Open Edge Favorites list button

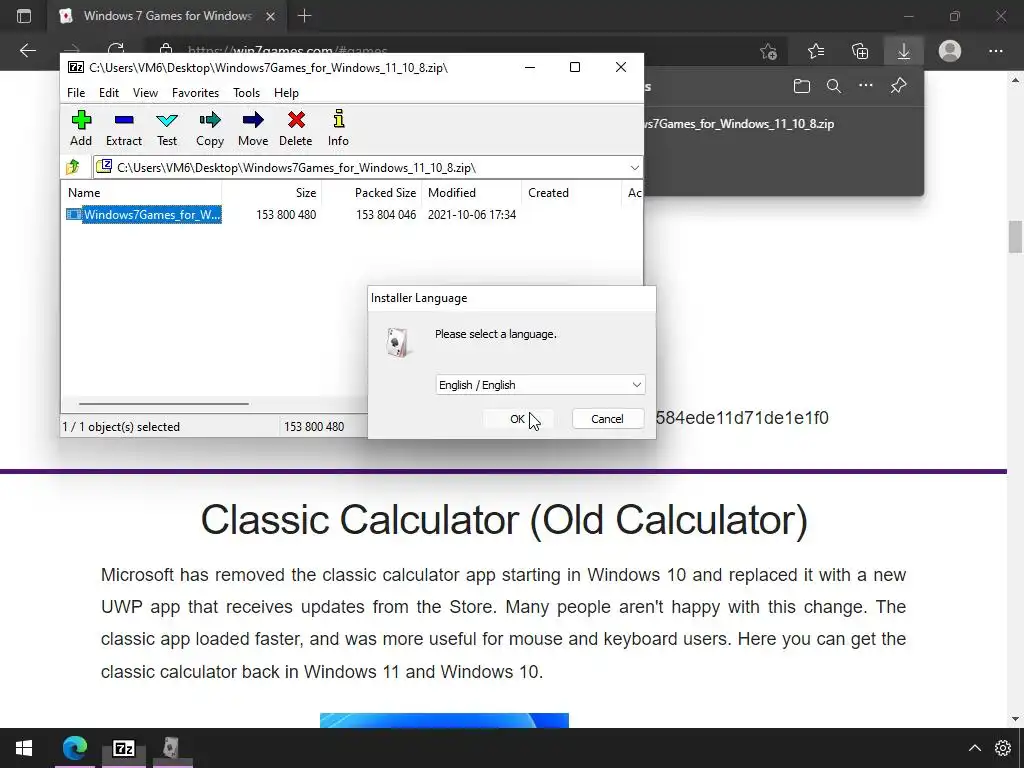click(x=816, y=51)
